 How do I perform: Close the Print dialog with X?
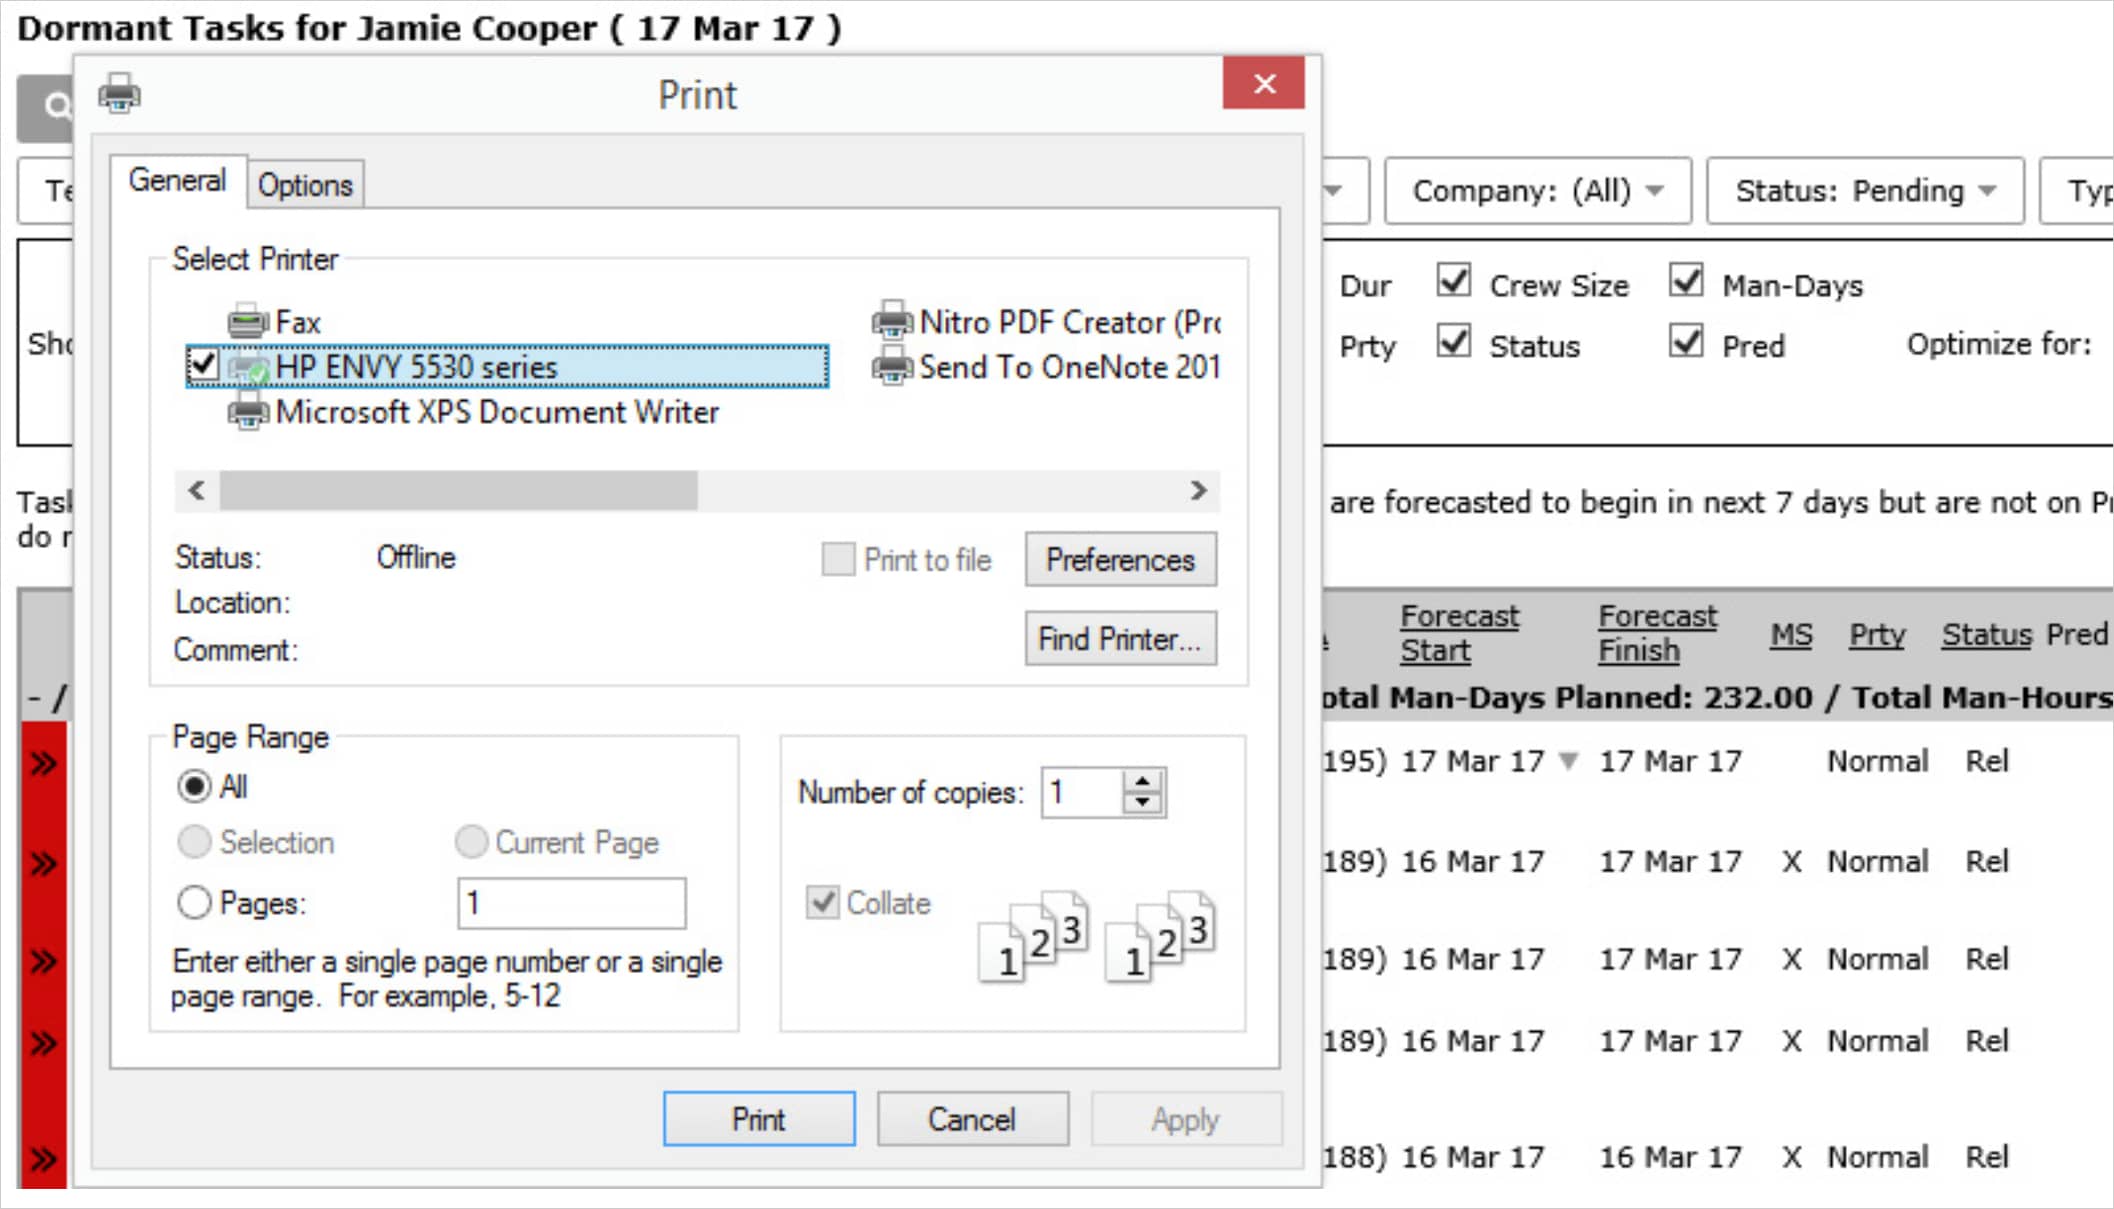(x=1264, y=83)
